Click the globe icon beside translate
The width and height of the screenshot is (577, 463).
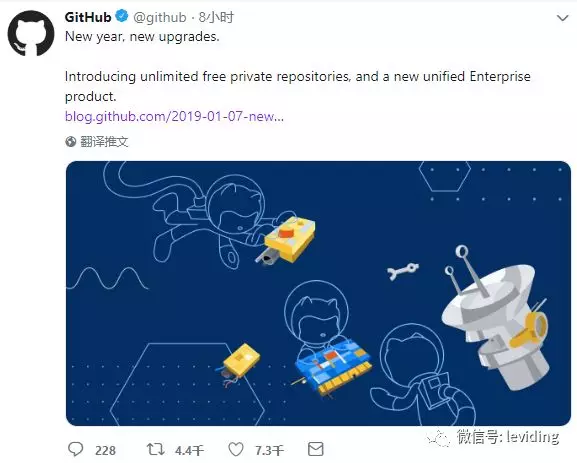pos(71,141)
